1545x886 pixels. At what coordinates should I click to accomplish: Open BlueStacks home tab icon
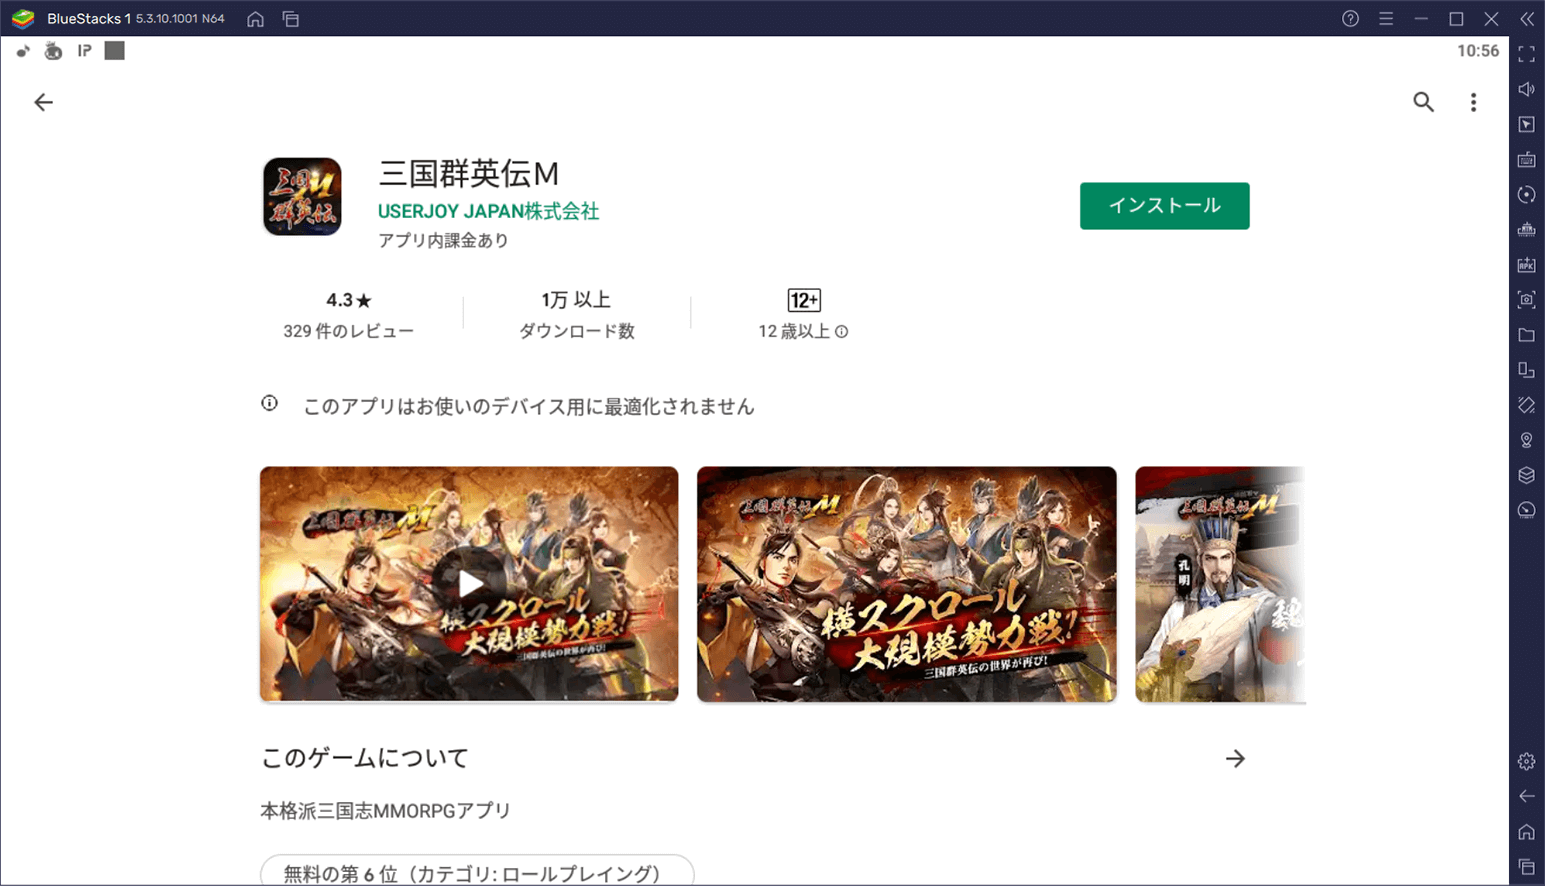click(256, 19)
